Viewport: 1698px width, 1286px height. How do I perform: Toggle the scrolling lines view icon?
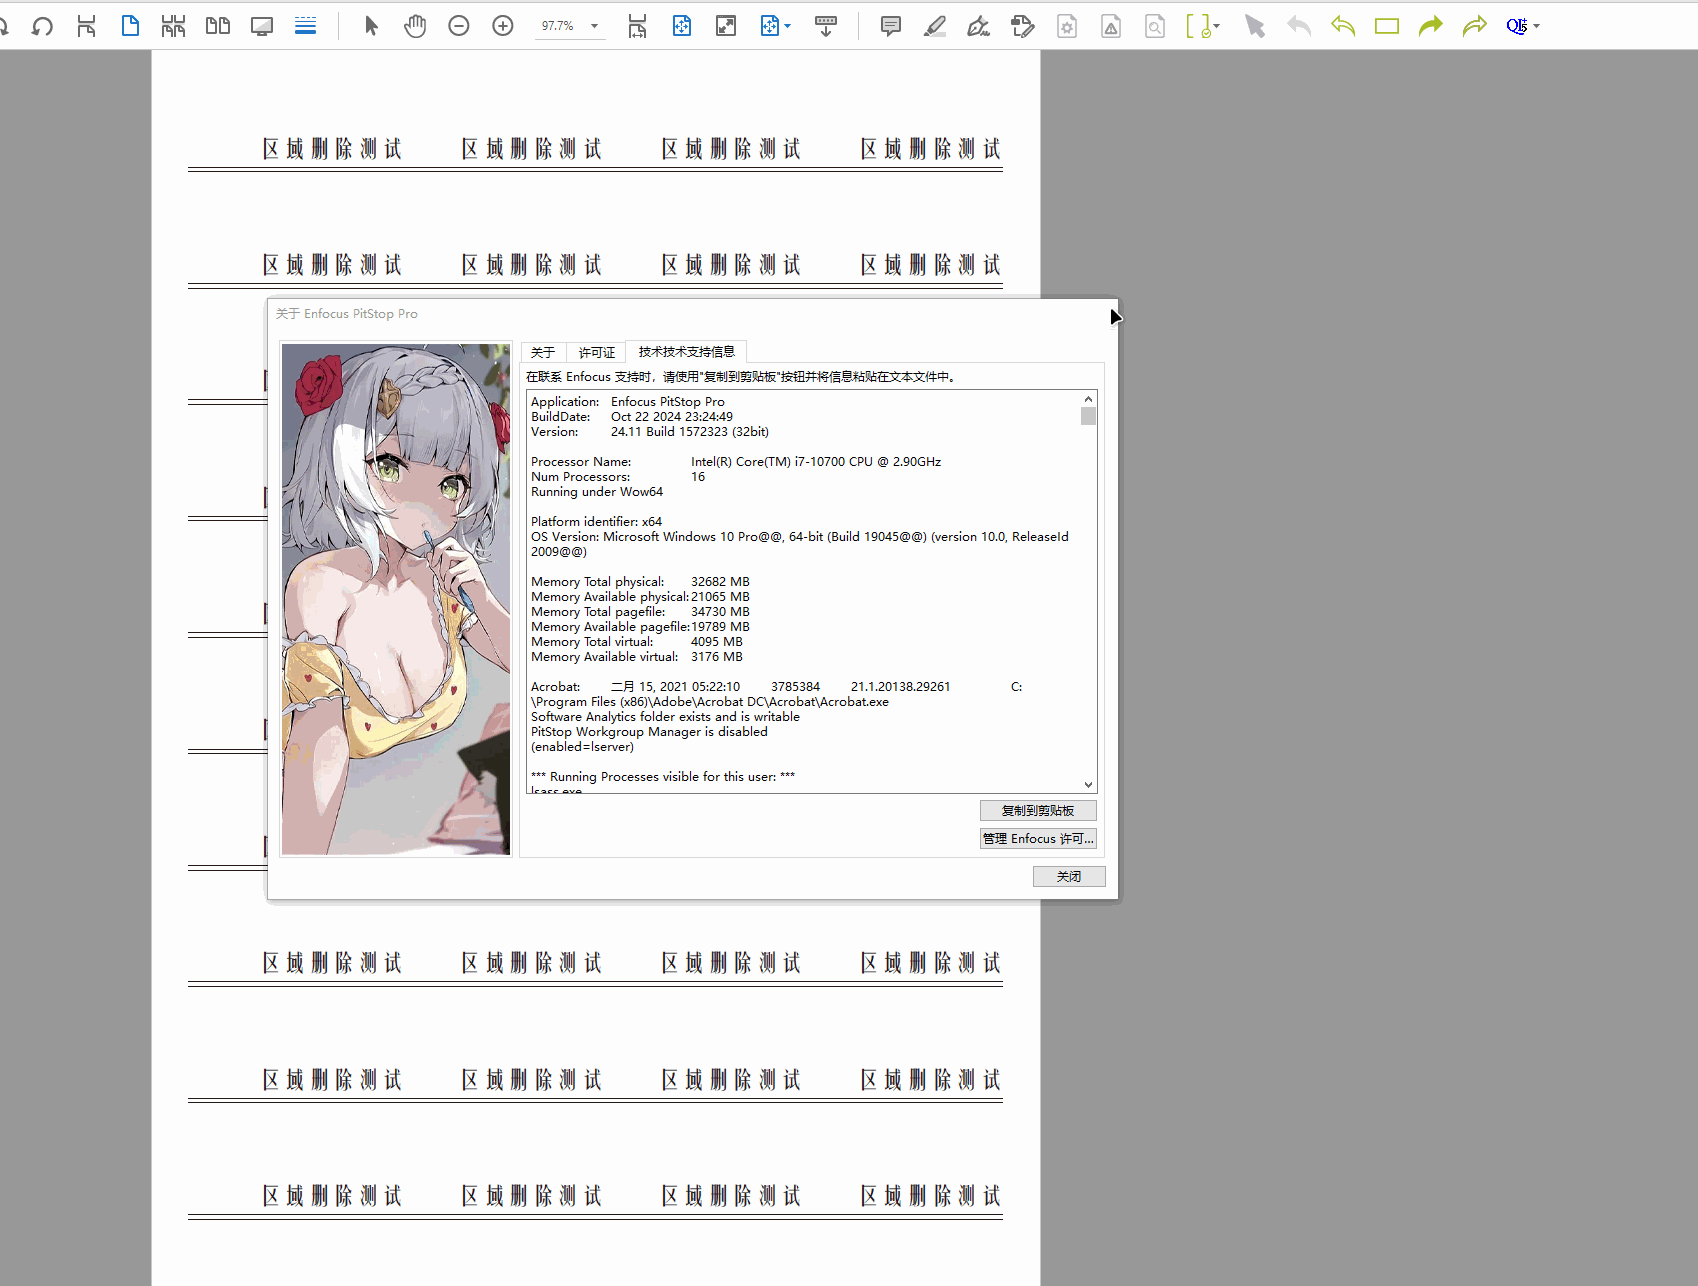coord(306,26)
